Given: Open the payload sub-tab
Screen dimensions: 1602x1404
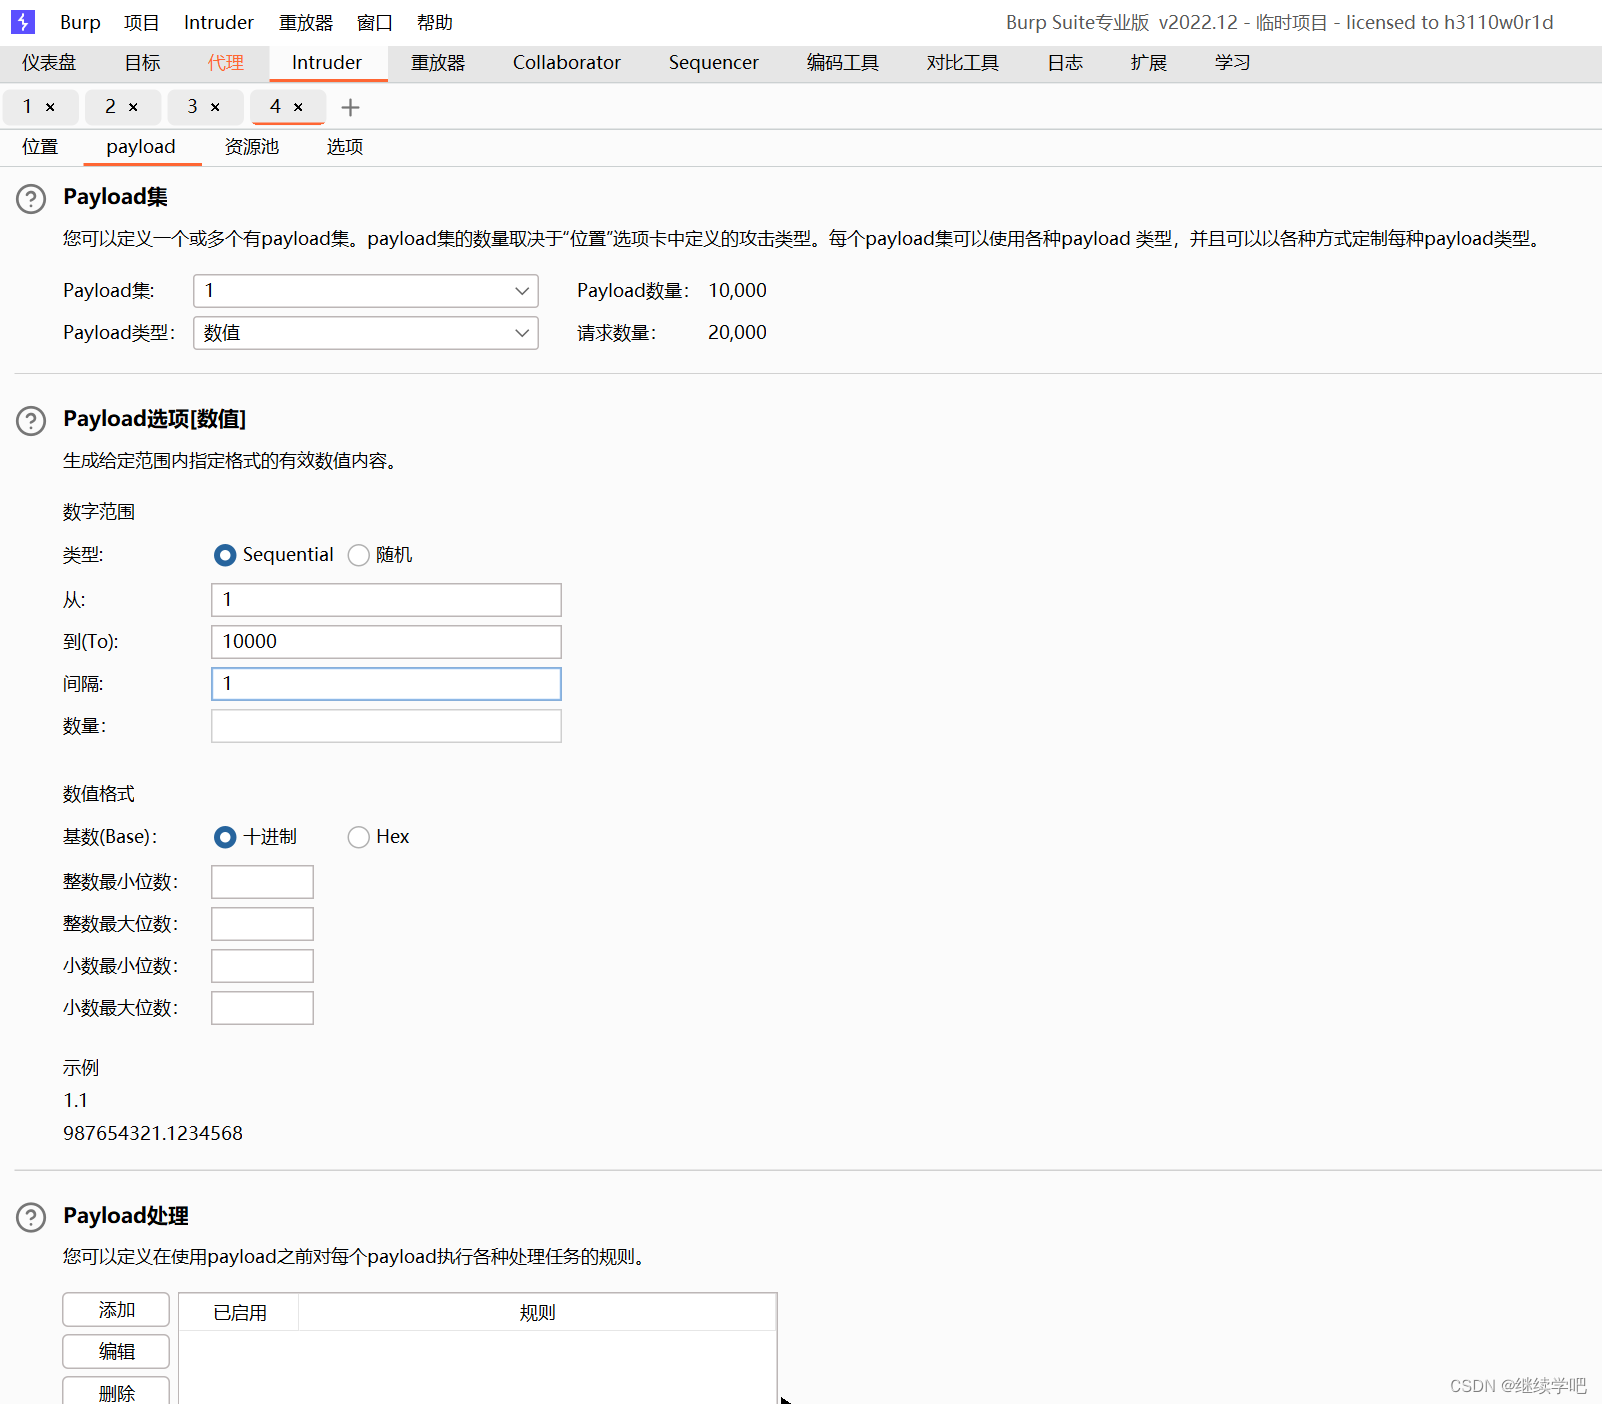Looking at the screenshot, I should point(141,147).
